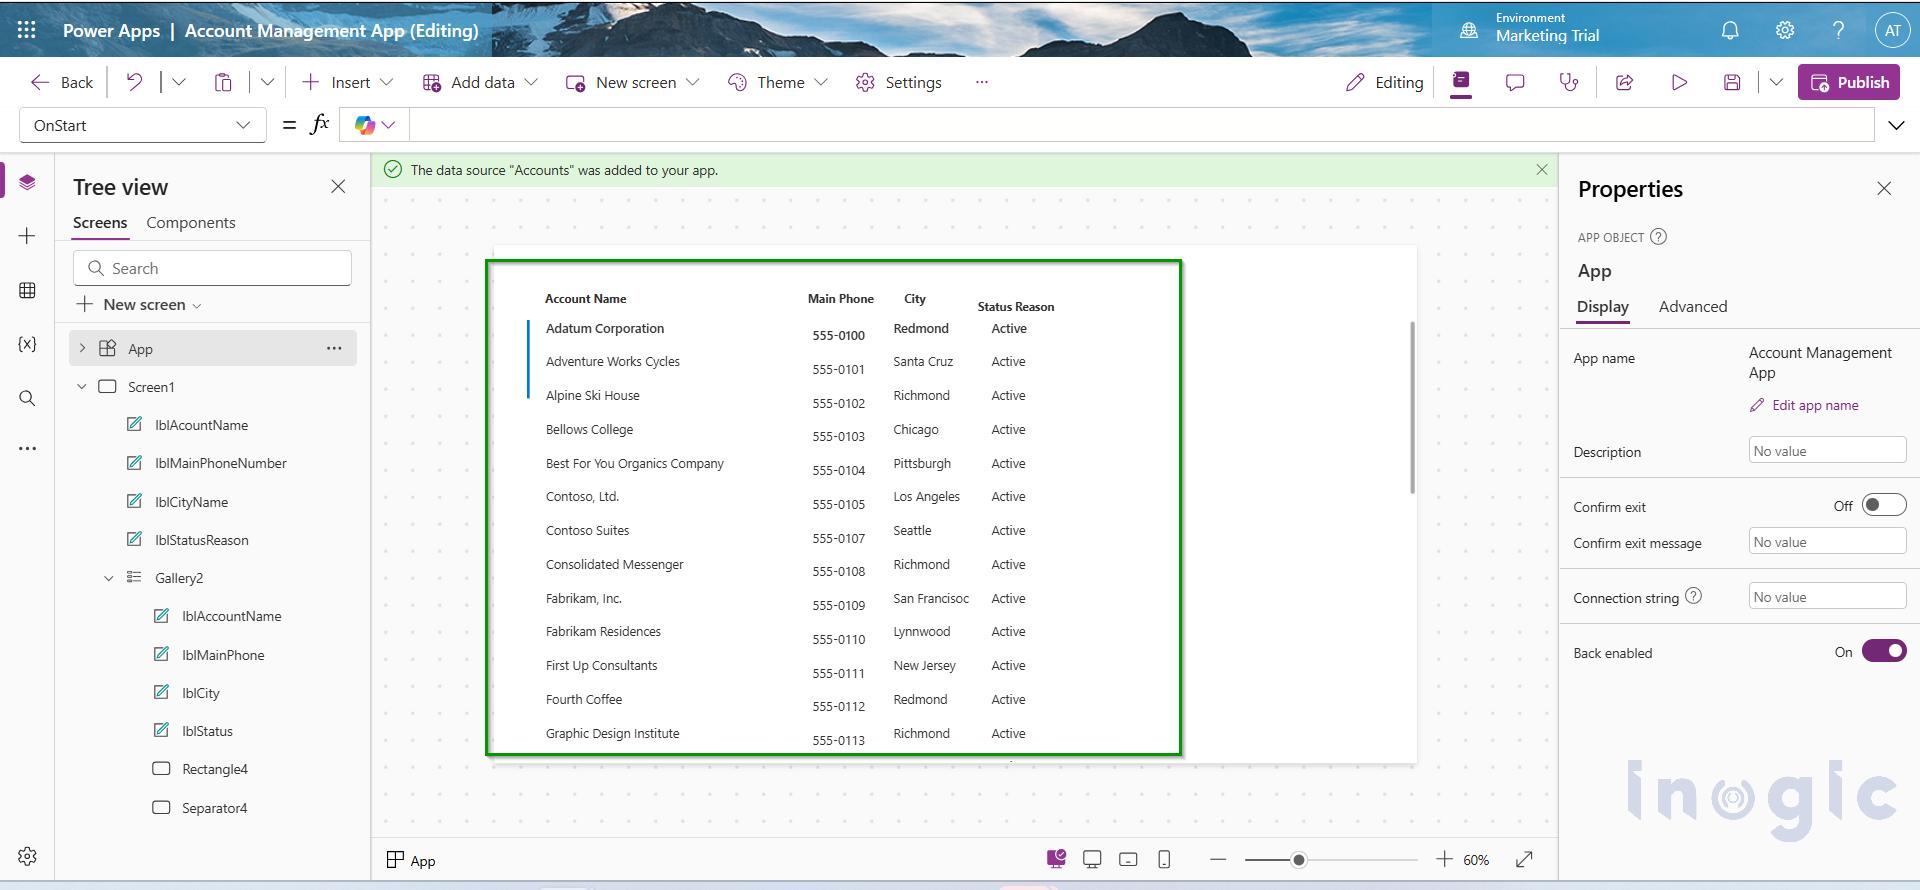Open the Paste dropdown arrow
The image size is (1920, 890).
(x=267, y=82)
